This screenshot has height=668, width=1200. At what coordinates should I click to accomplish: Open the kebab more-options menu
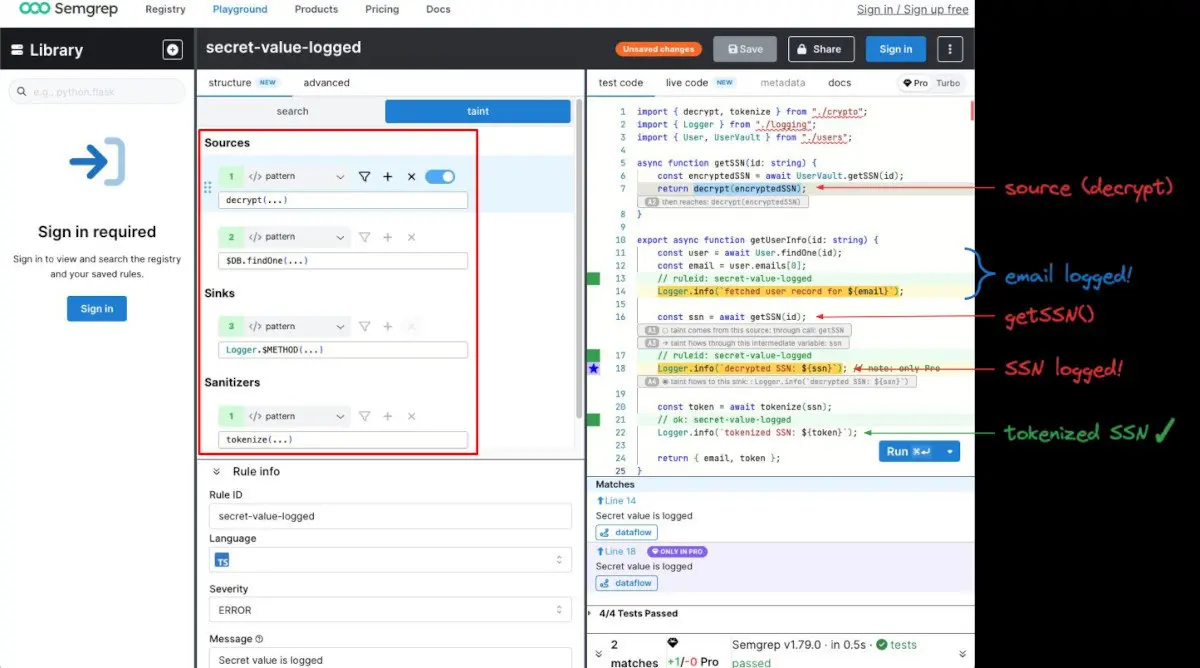949,49
